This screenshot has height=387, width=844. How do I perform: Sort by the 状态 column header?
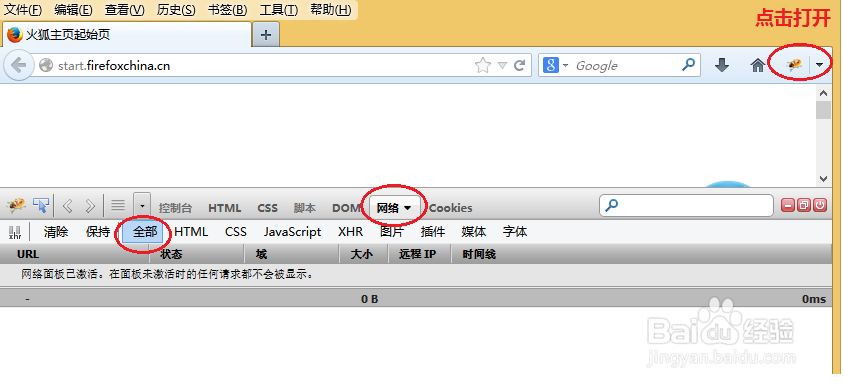click(x=196, y=254)
